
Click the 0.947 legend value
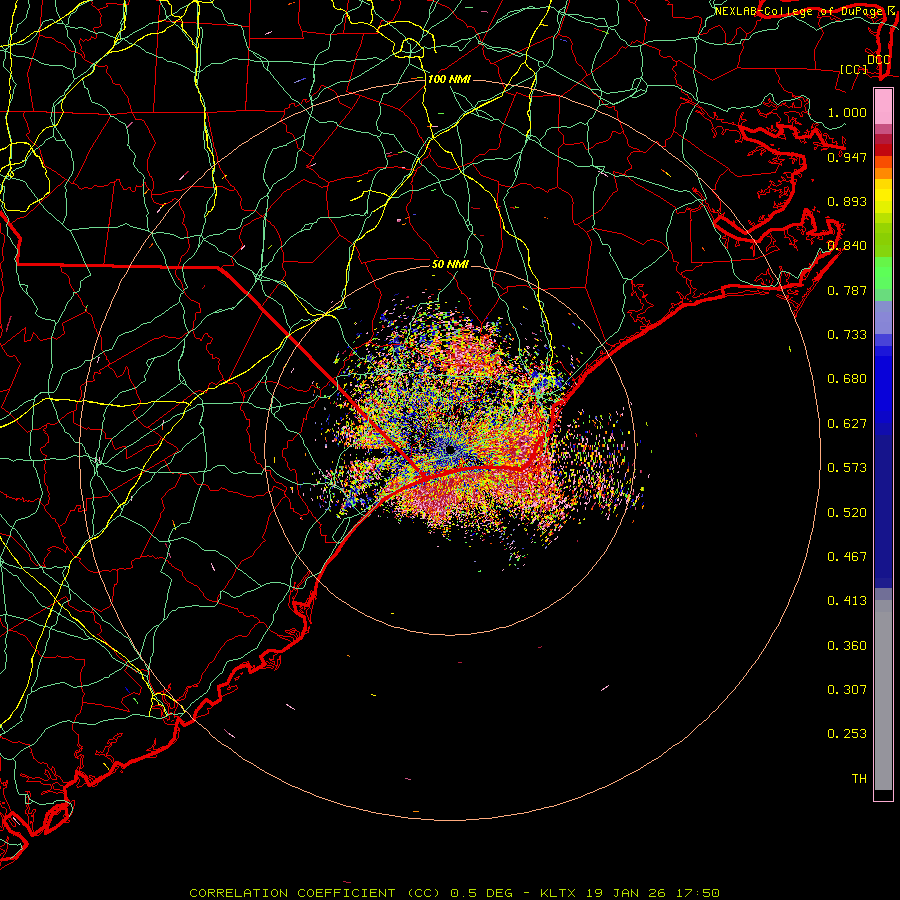coord(847,157)
